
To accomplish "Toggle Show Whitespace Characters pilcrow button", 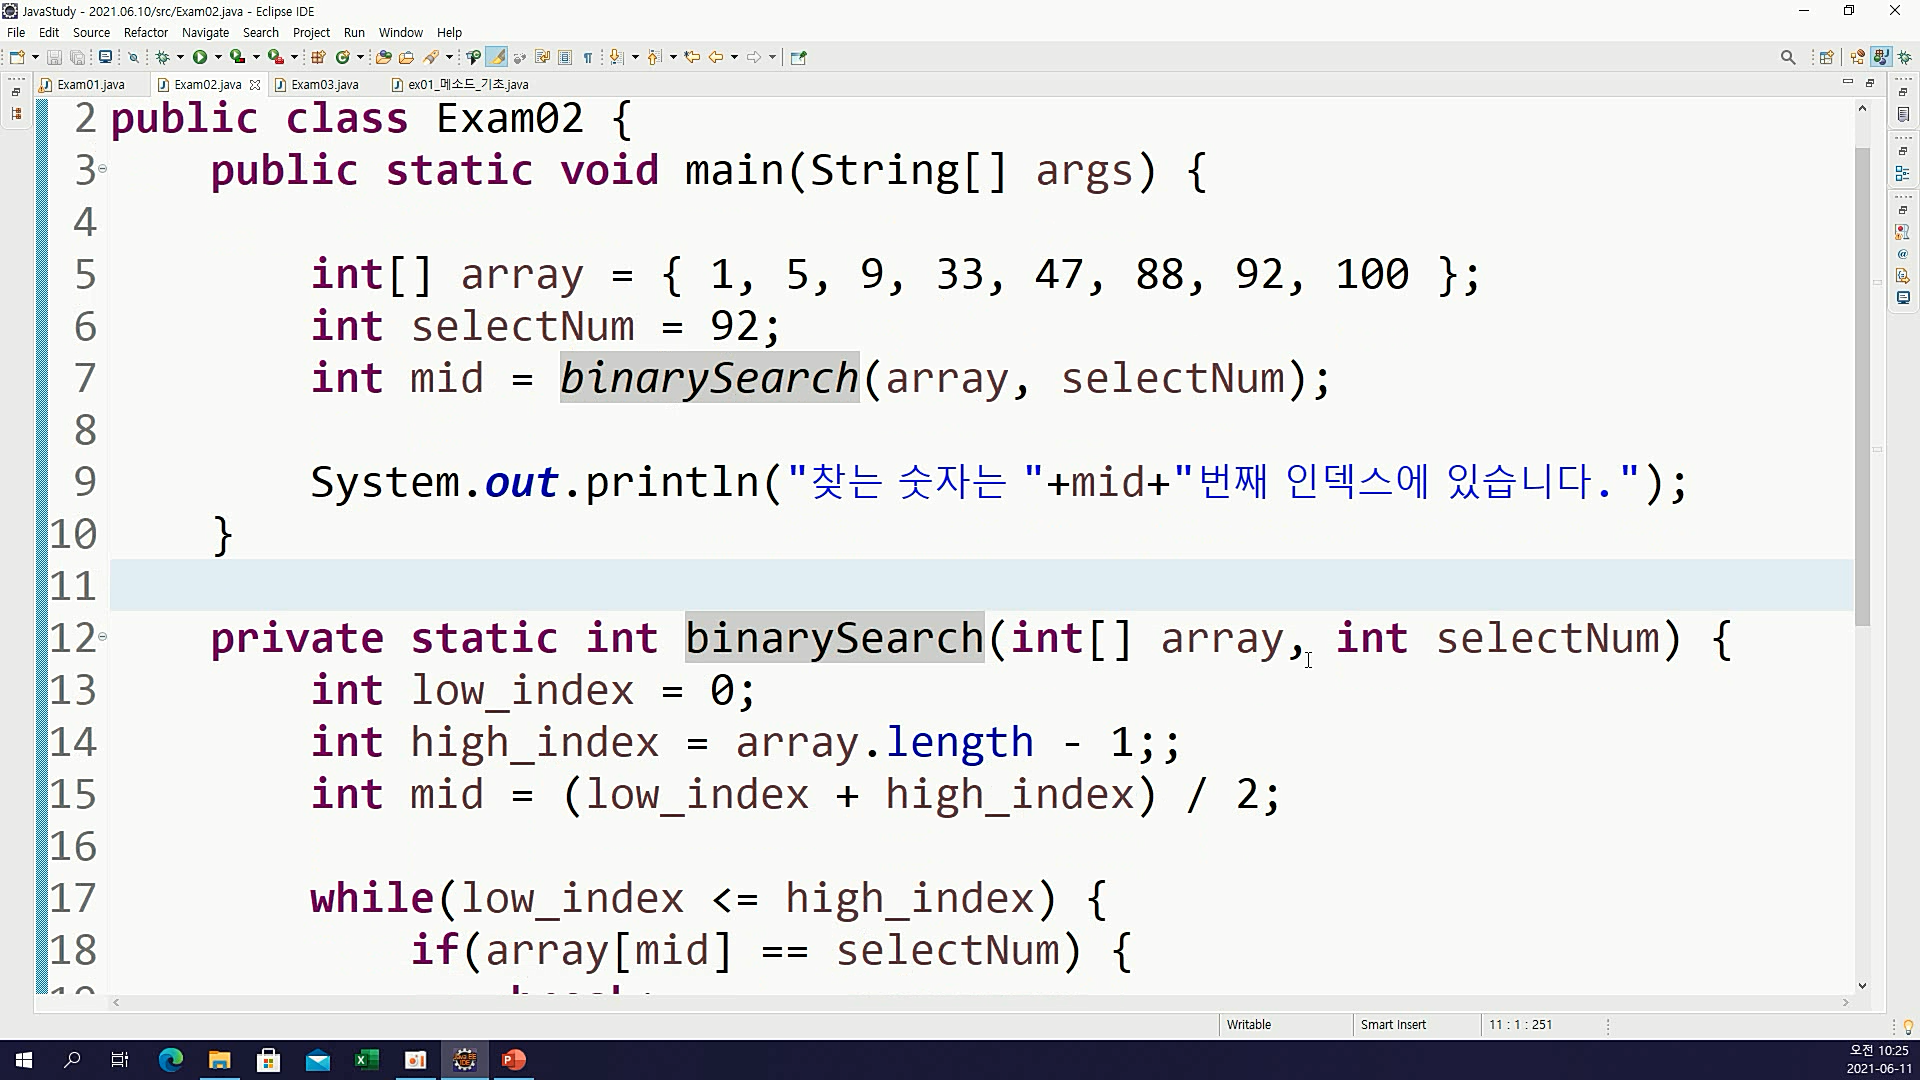I will [x=588, y=57].
